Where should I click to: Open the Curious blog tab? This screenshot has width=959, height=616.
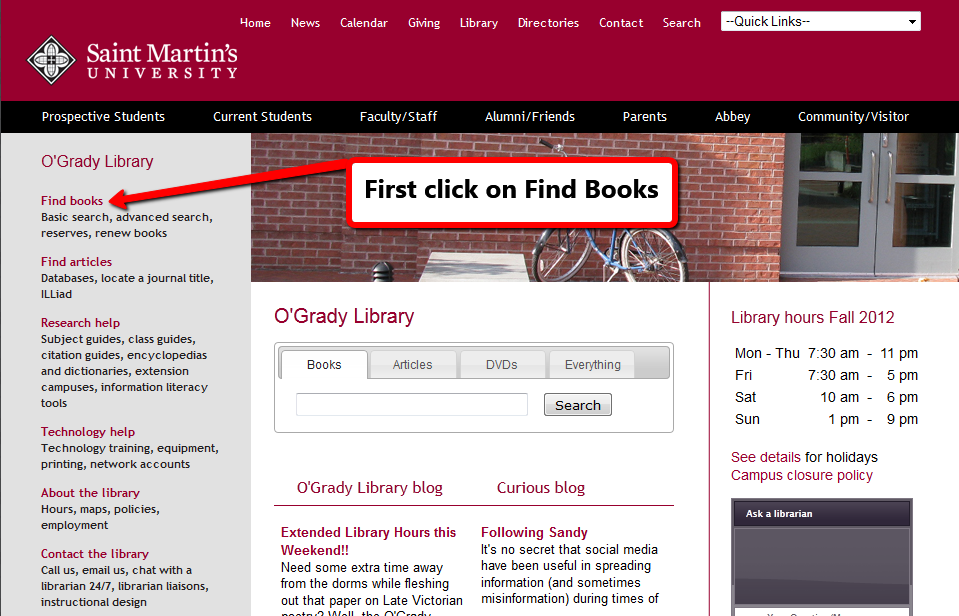pyautogui.click(x=540, y=488)
